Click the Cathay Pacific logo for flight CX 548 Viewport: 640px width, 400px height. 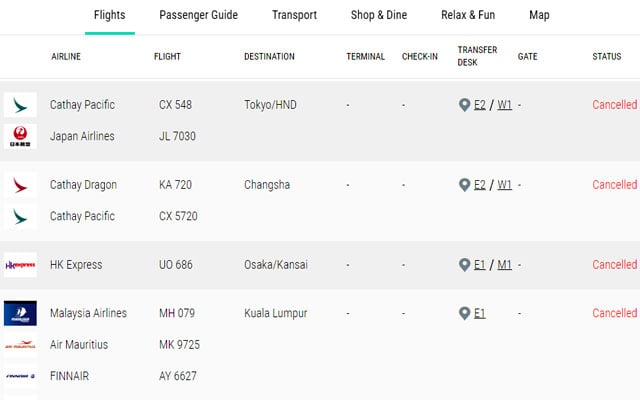pyautogui.click(x=20, y=105)
